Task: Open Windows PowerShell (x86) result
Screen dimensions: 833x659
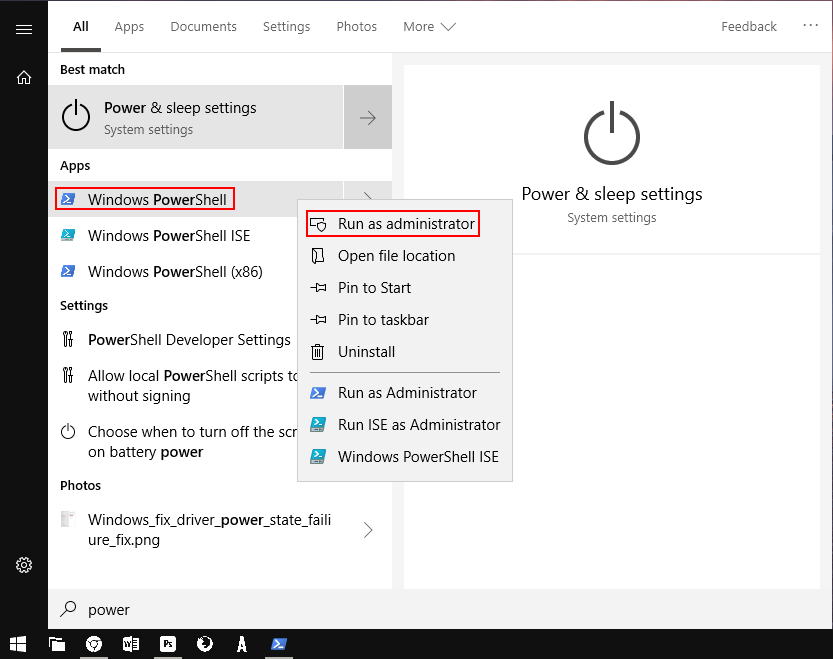Action: pos(173,271)
